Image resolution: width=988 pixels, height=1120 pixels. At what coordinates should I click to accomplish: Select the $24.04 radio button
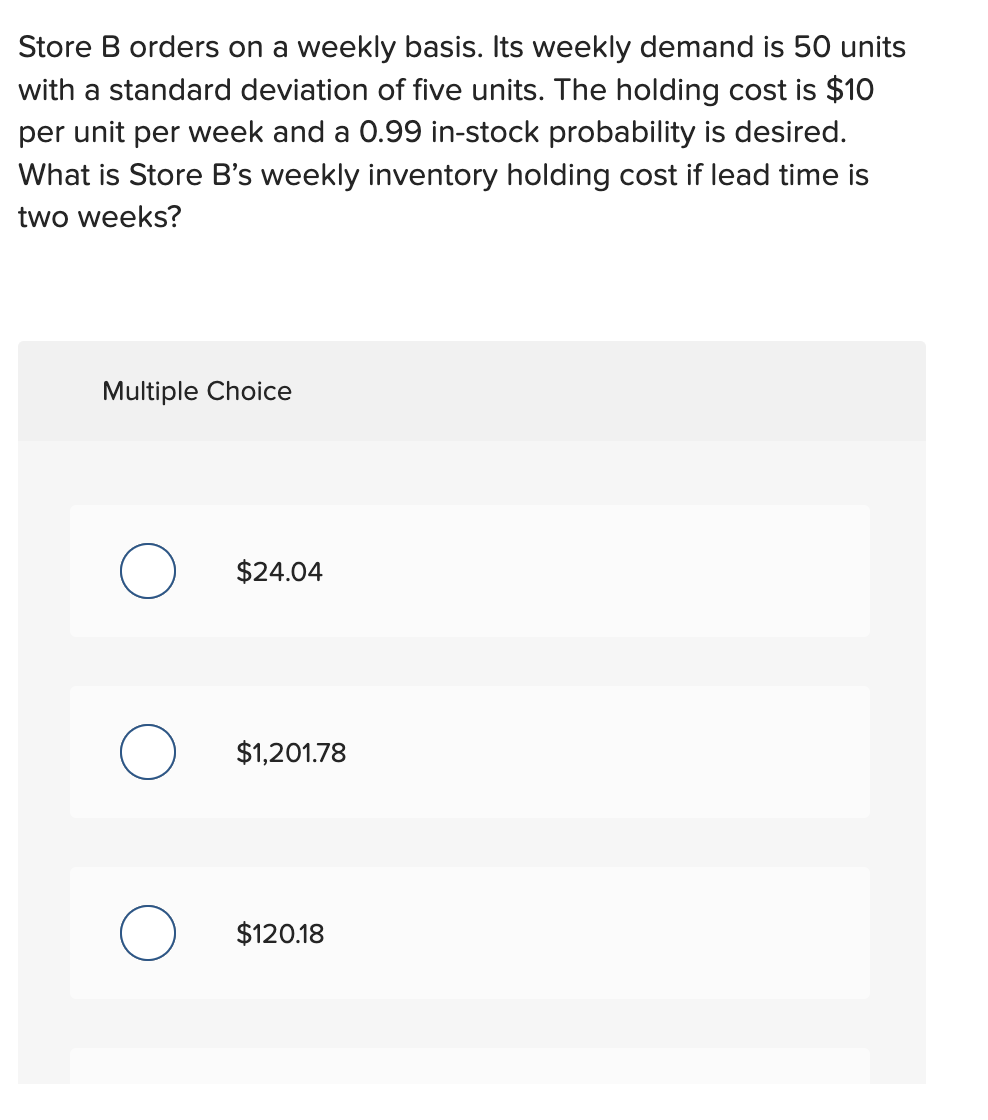tap(149, 572)
